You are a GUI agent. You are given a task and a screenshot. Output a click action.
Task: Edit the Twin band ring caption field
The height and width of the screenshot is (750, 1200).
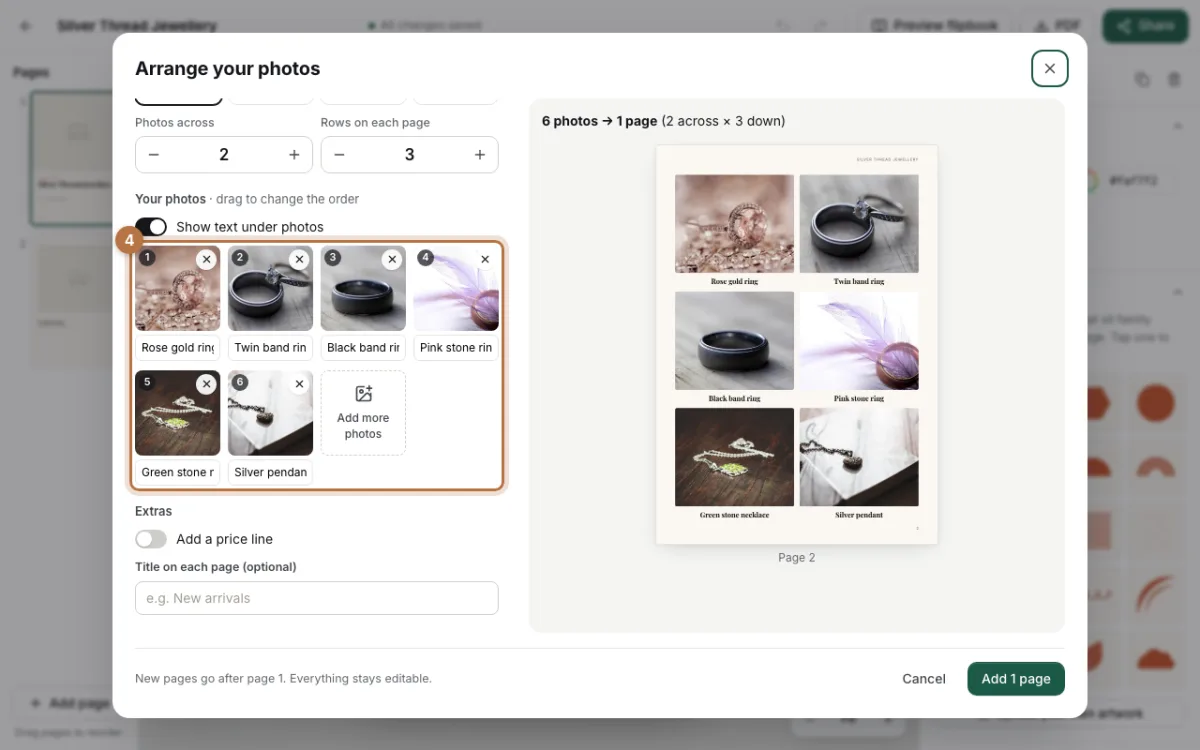pyautogui.click(x=270, y=348)
